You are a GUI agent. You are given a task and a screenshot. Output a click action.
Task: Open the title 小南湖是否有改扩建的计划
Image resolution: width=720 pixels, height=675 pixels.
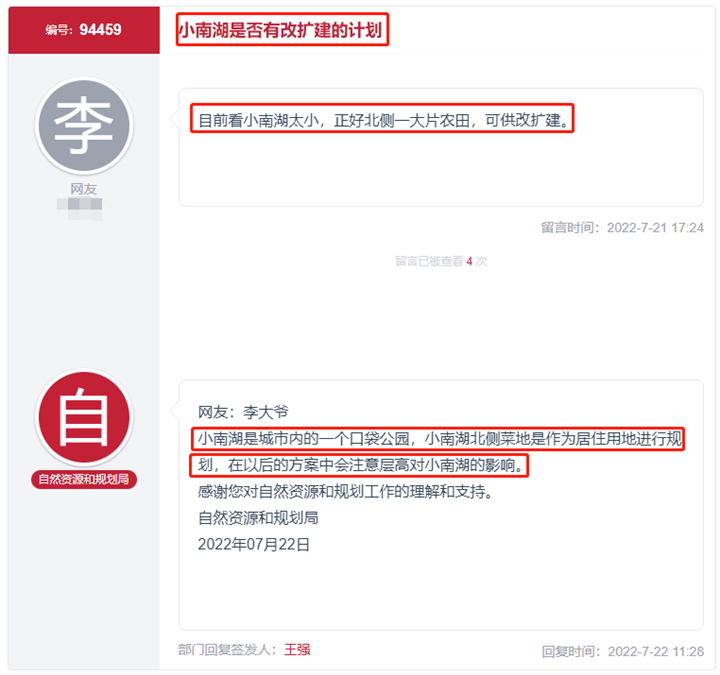click(x=280, y=31)
